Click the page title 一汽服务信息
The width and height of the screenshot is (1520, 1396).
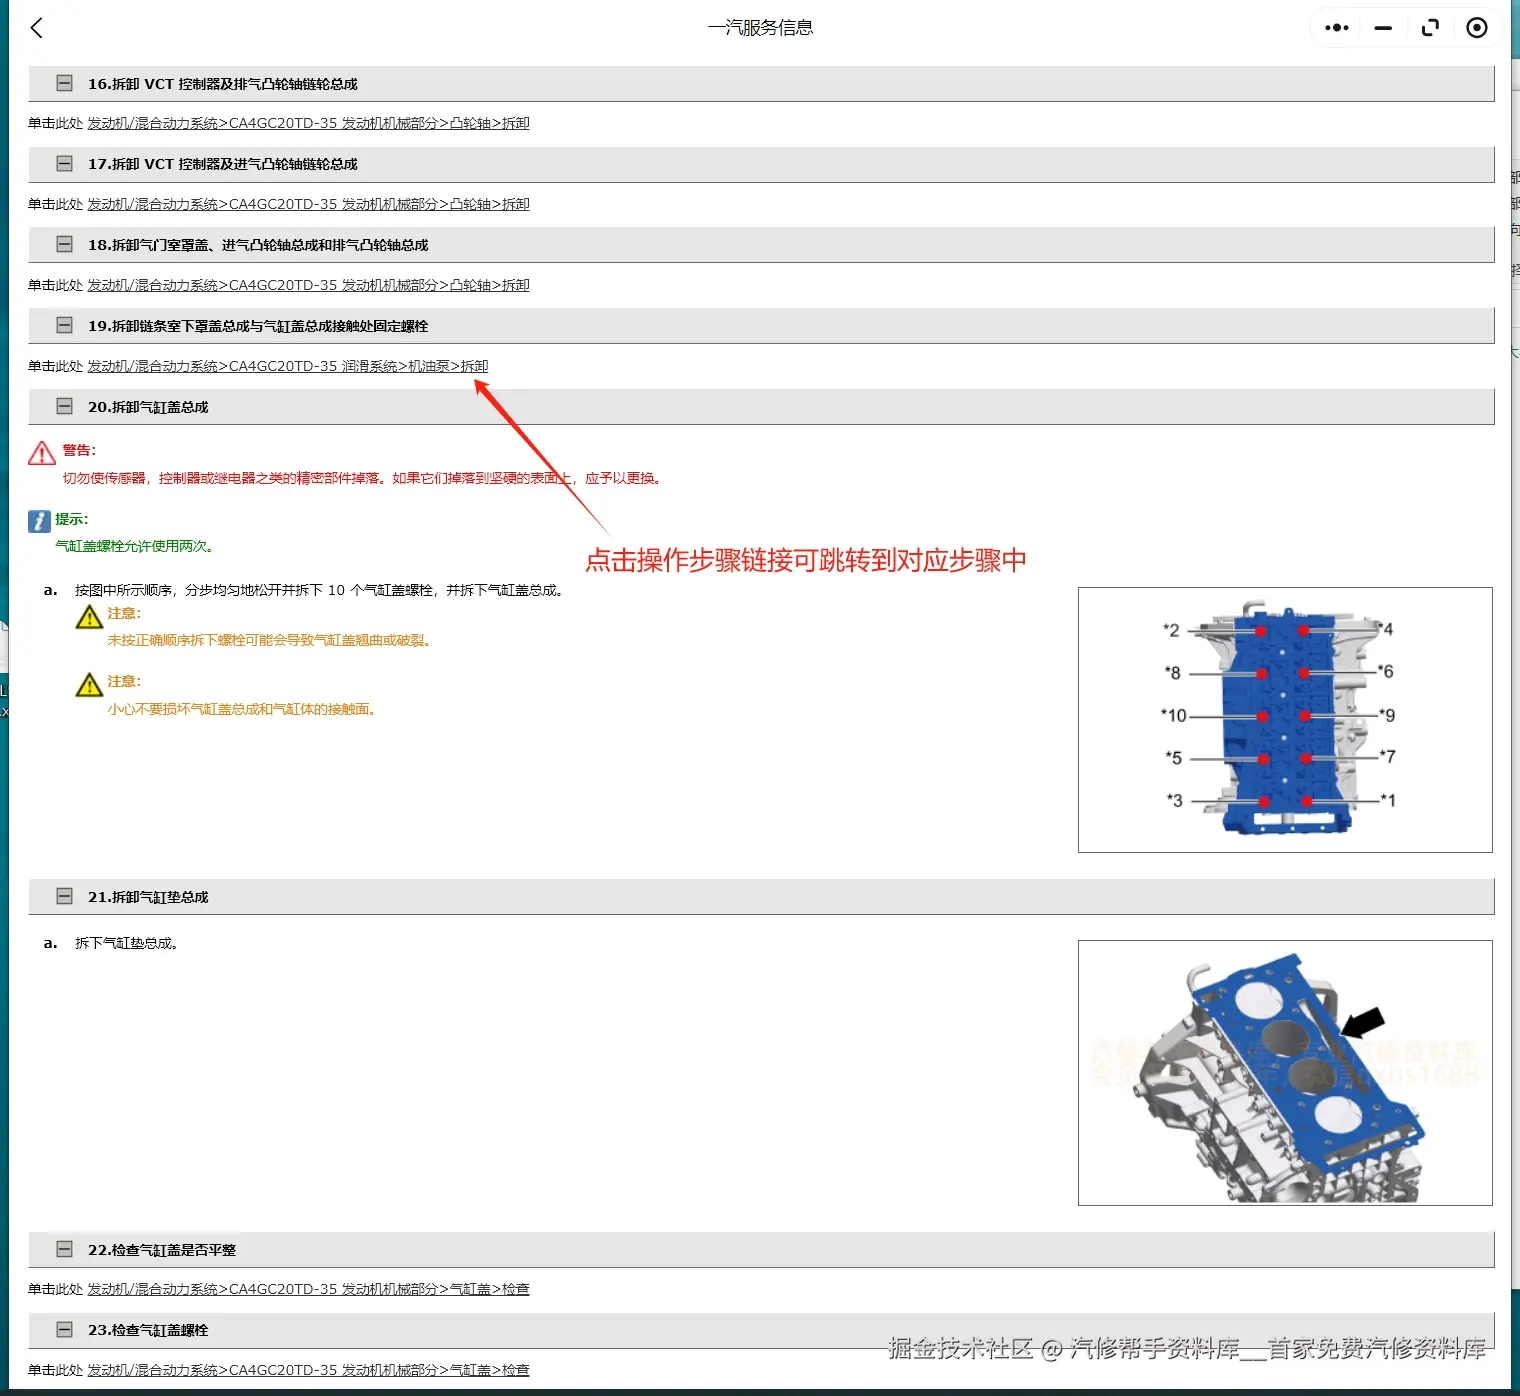(760, 28)
